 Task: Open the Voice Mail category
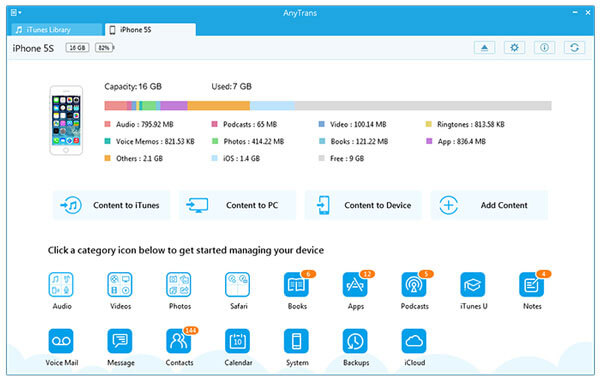coord(61,341)
